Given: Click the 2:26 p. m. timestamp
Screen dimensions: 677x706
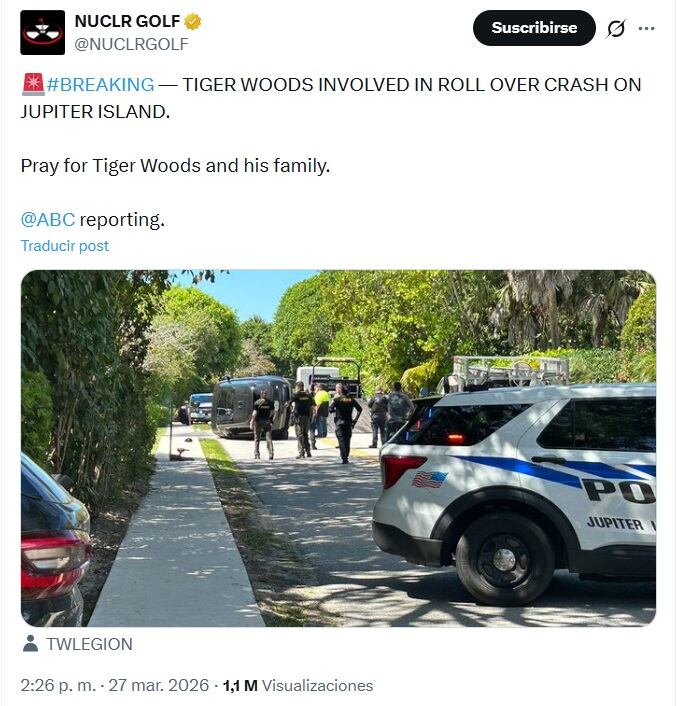Looking at the screenshot, I should [58, 685].
